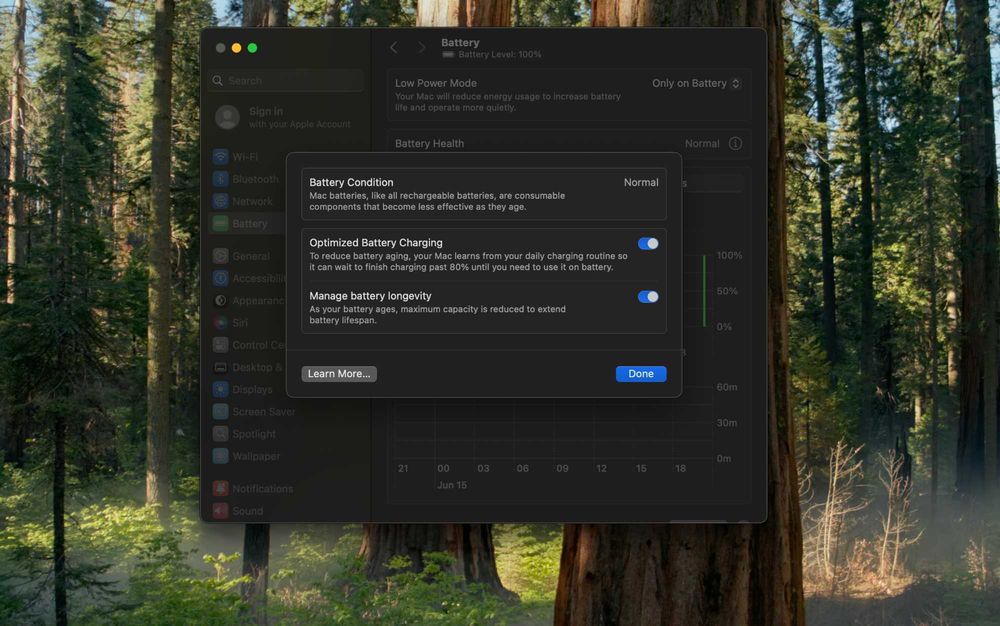
Task: Disable Manage battery longevity switch
Action: click(x=648, y=296)
